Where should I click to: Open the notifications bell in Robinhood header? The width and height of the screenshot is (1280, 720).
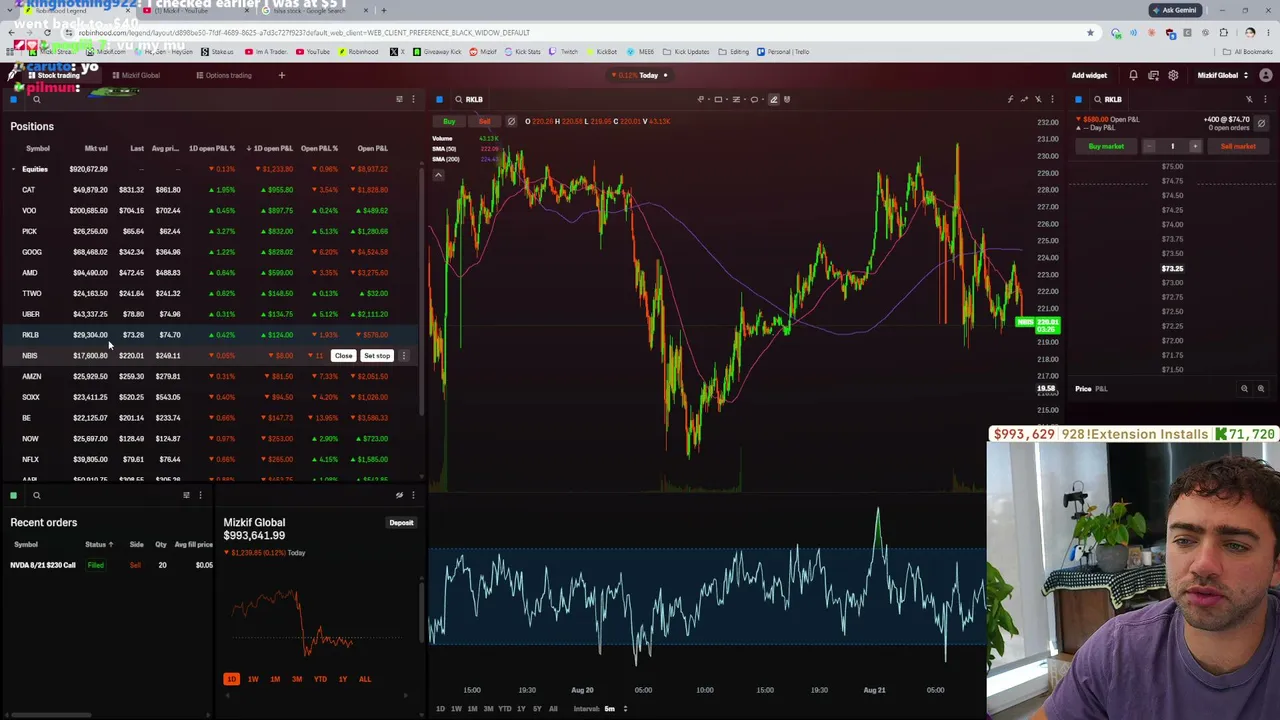[1133, 75]
